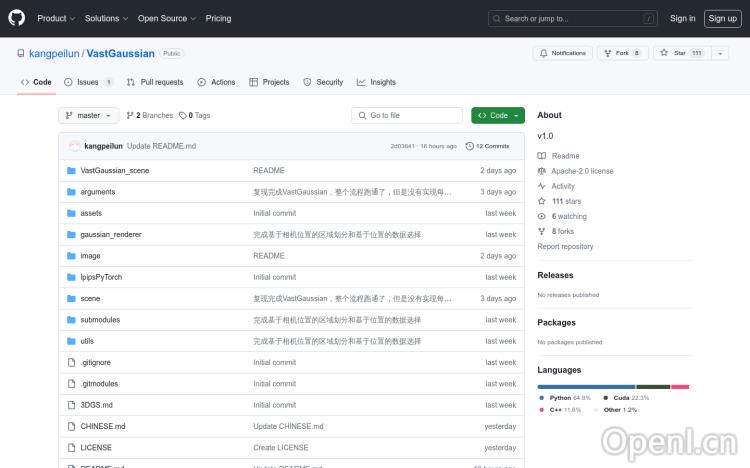Screen dimensions: 750x468
Task: Click the Python segment in language bar
Action: click(585, 386)
